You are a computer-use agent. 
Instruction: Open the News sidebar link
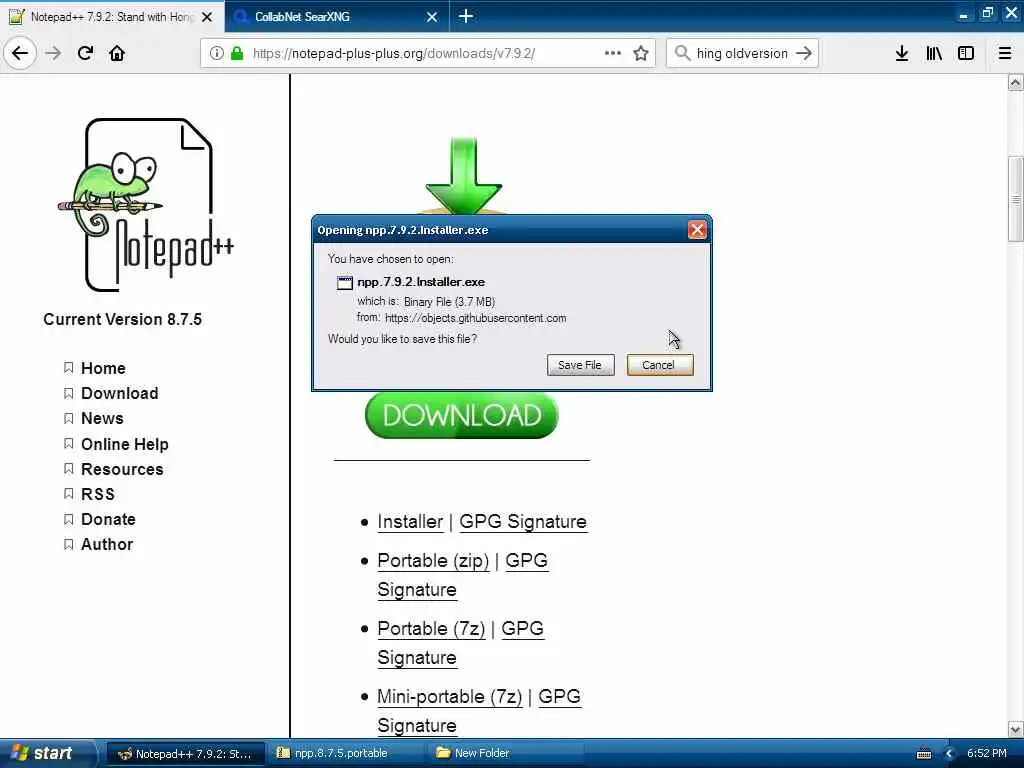point(102,419)
